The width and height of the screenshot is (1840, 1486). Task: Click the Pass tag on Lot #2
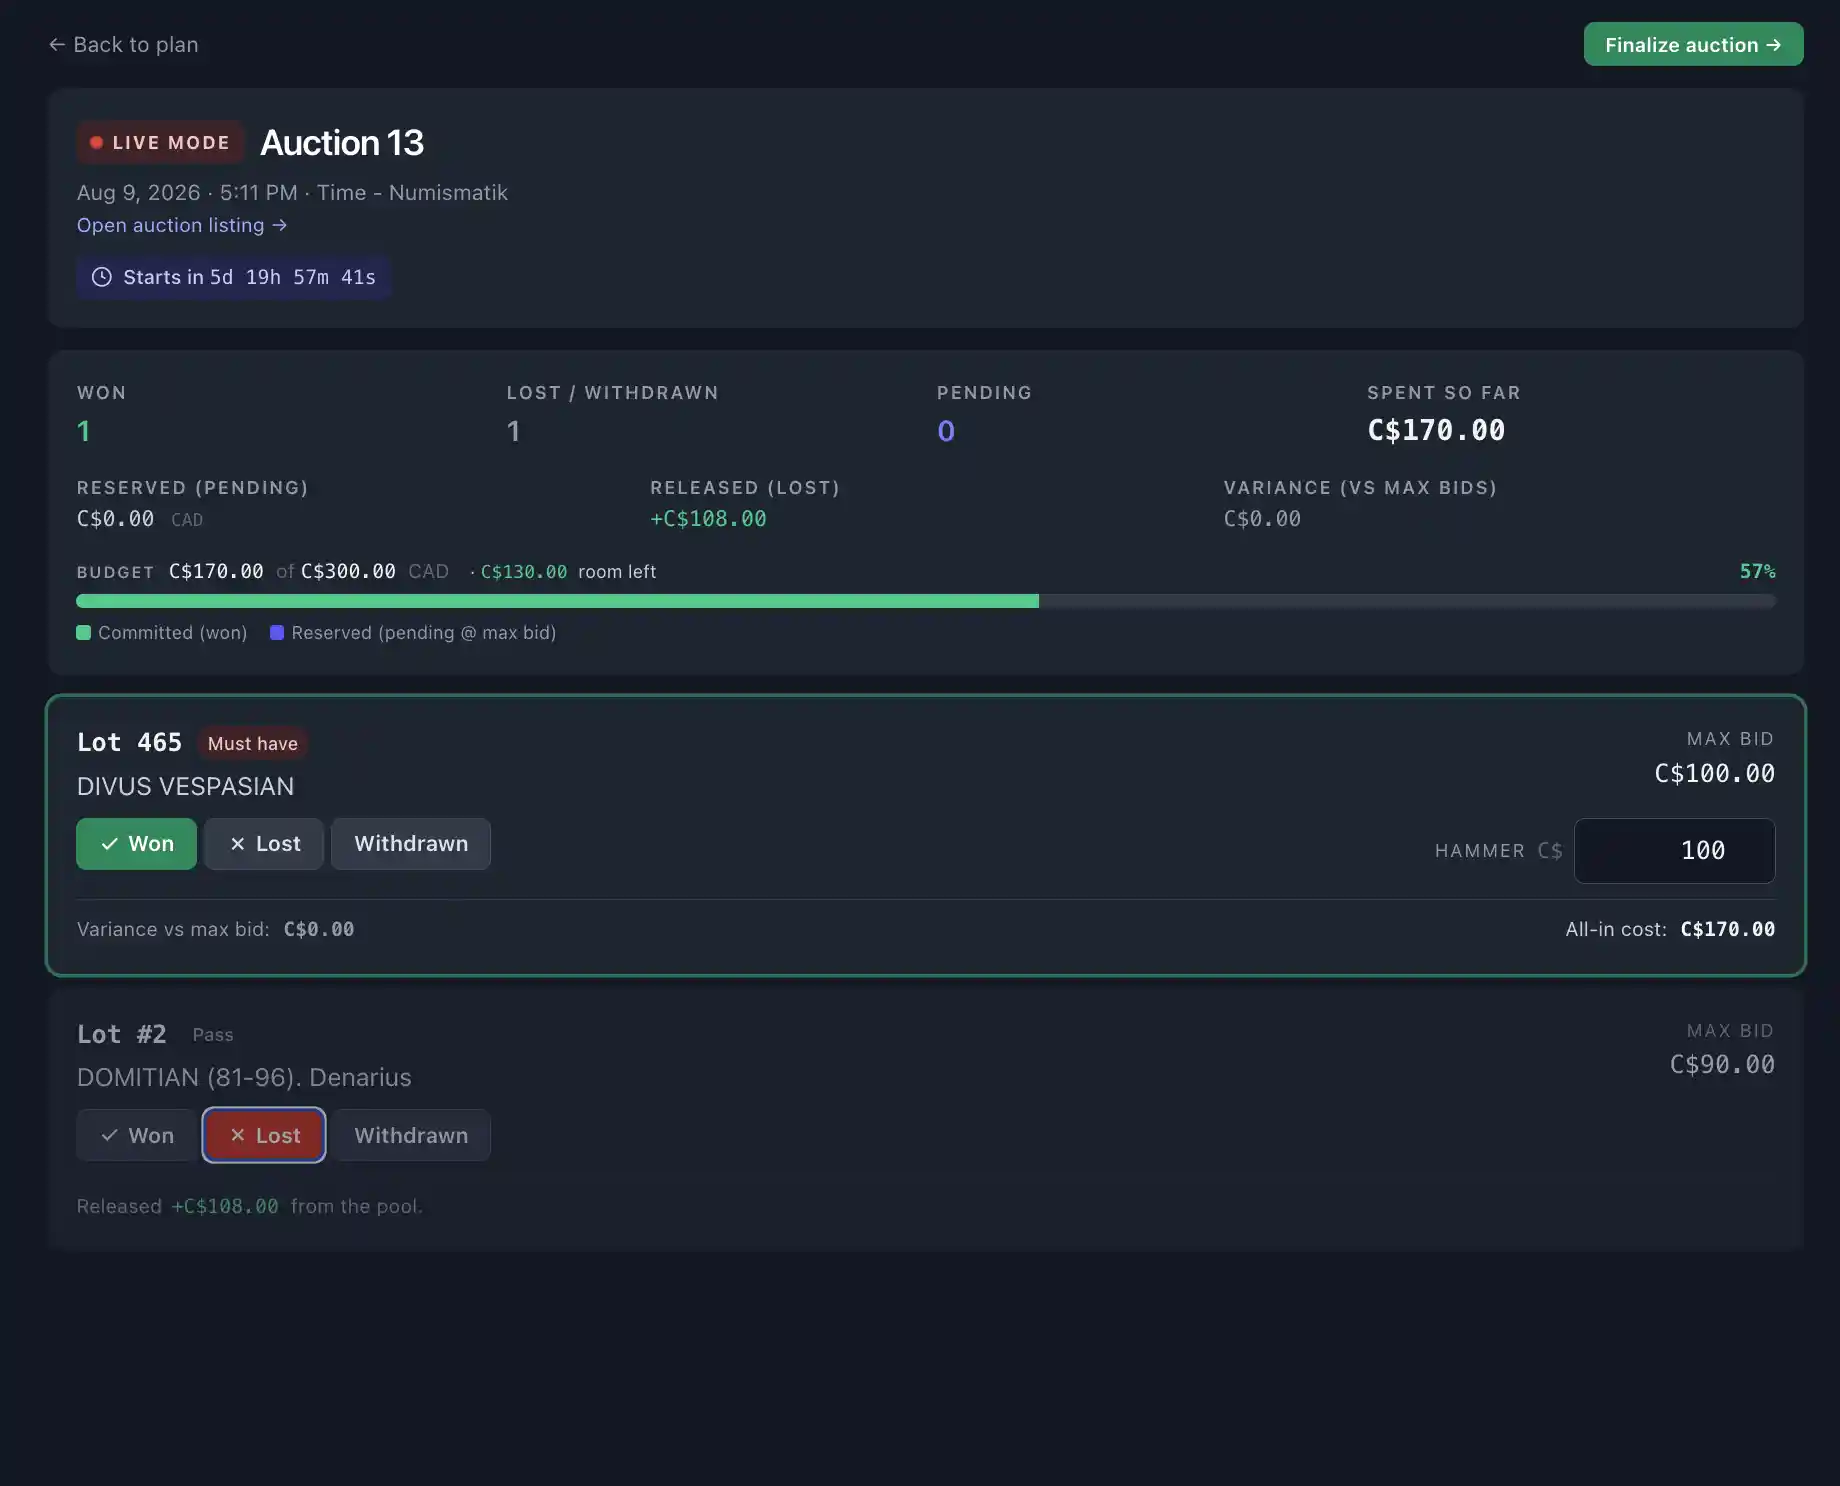[x=213, y=1035]
